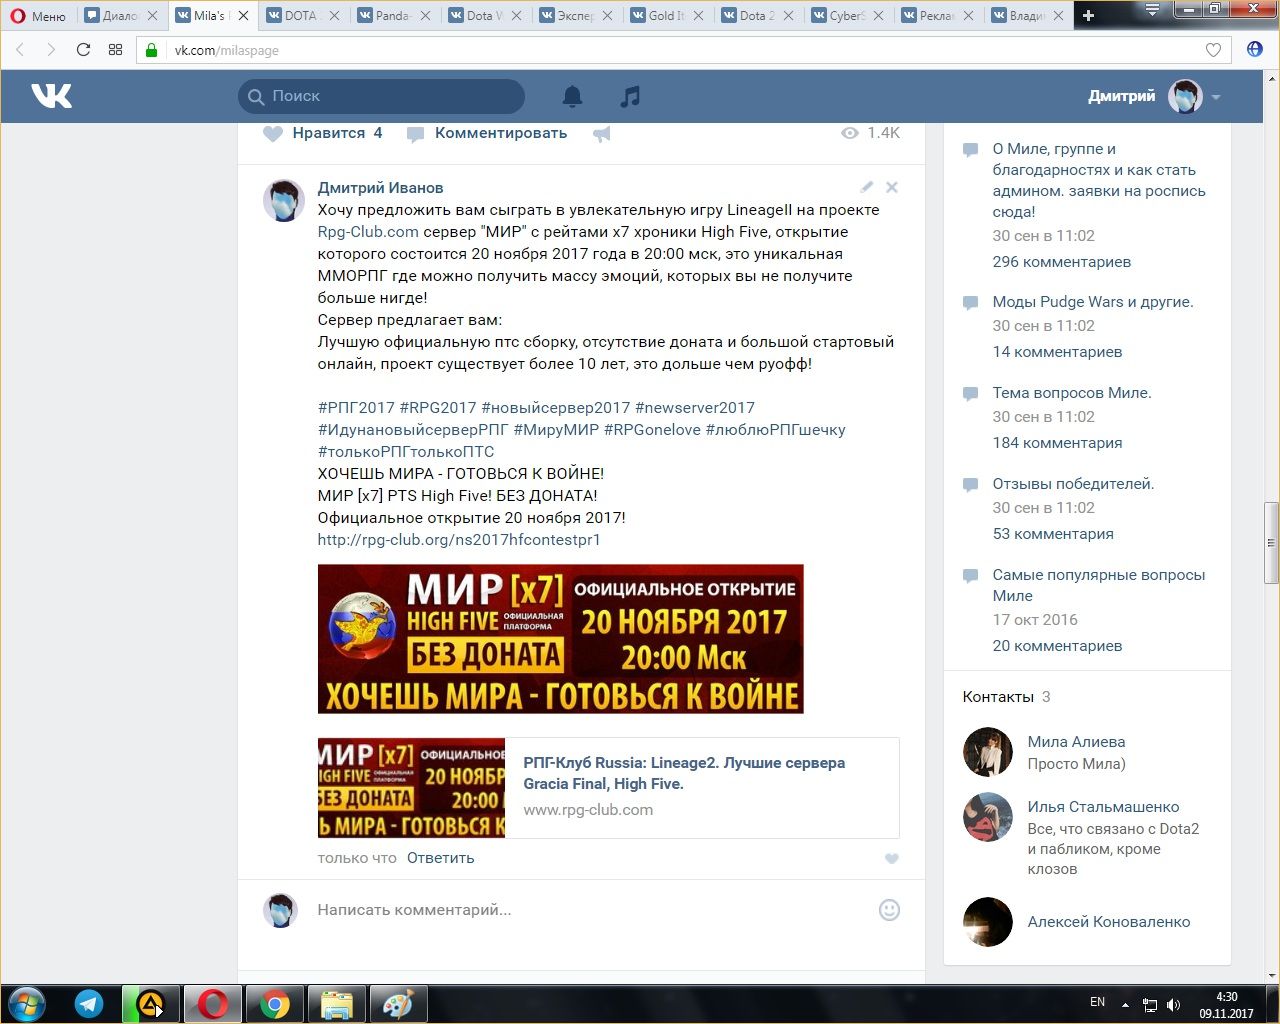Viewport: 1280px width, 1024px height.
Task: Open Дмитрий profile dropdown menu
Action: [1154, 96]
